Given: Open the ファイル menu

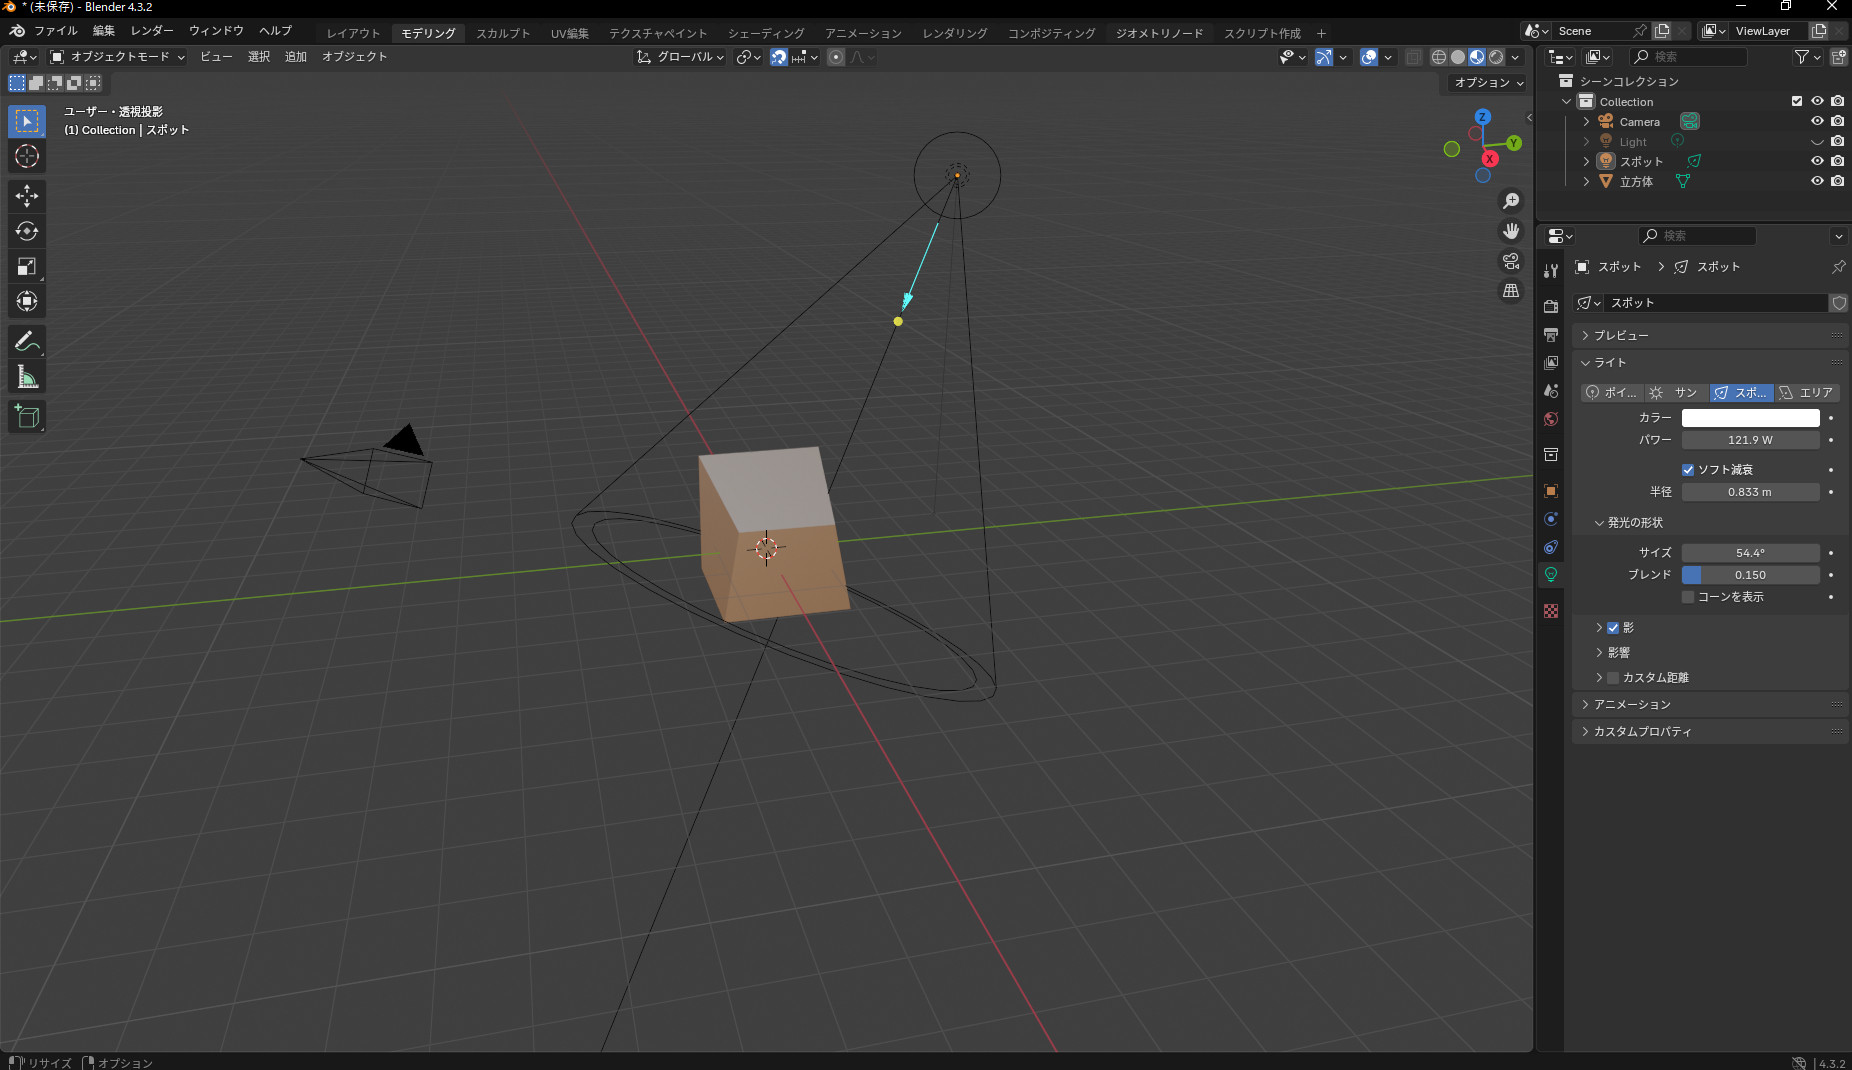Looking at the screenshot, I should click(55, 31).
